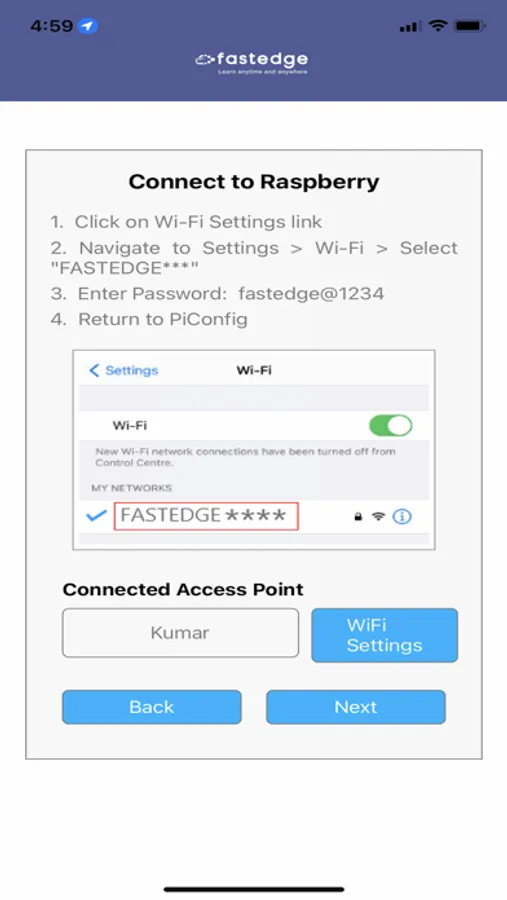
Task: Tap the home indicator bar at bottom
Action: 254,889
